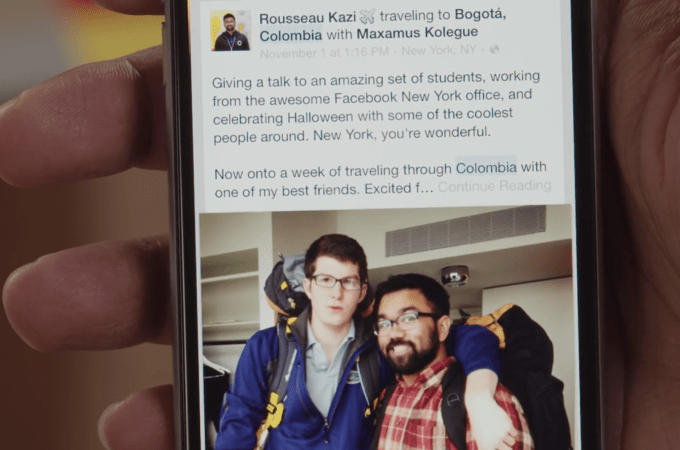Tap the airplane traveling icon
Viewport: 680px width, 450px height.
click(367, 16)
